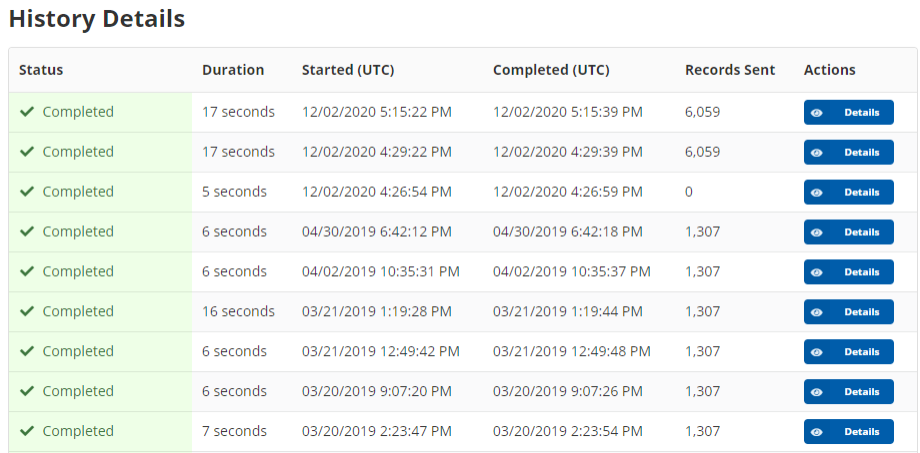920x453 pixels.
Task: Click eye icon for 04/02/2019 run
Action: (817, 273)
